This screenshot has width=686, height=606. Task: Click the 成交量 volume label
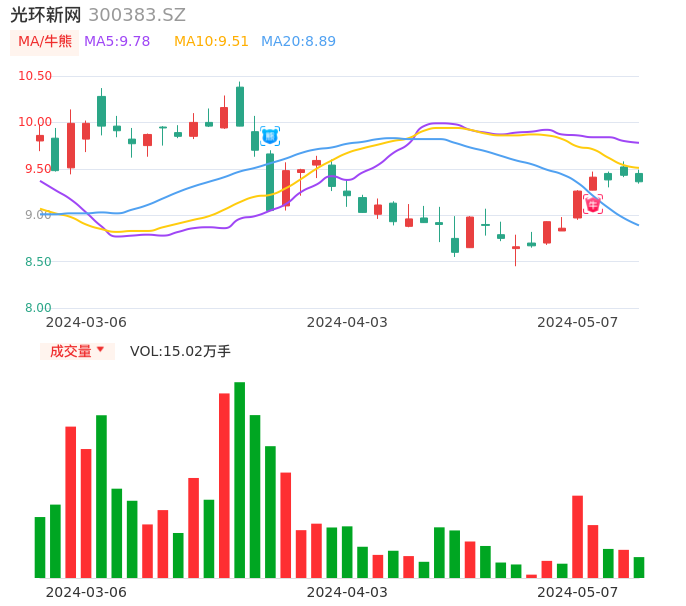tap(70, 351)
